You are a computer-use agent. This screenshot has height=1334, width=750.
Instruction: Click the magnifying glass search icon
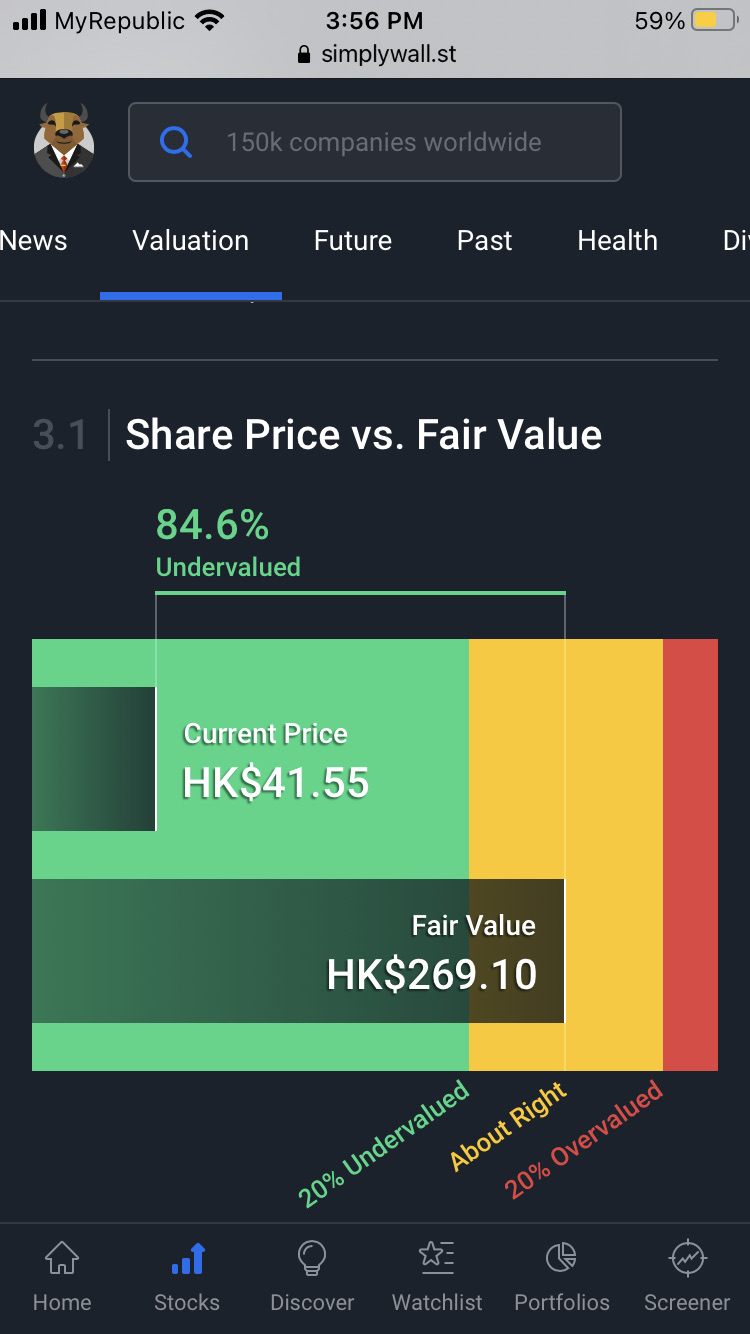[176, 142]
